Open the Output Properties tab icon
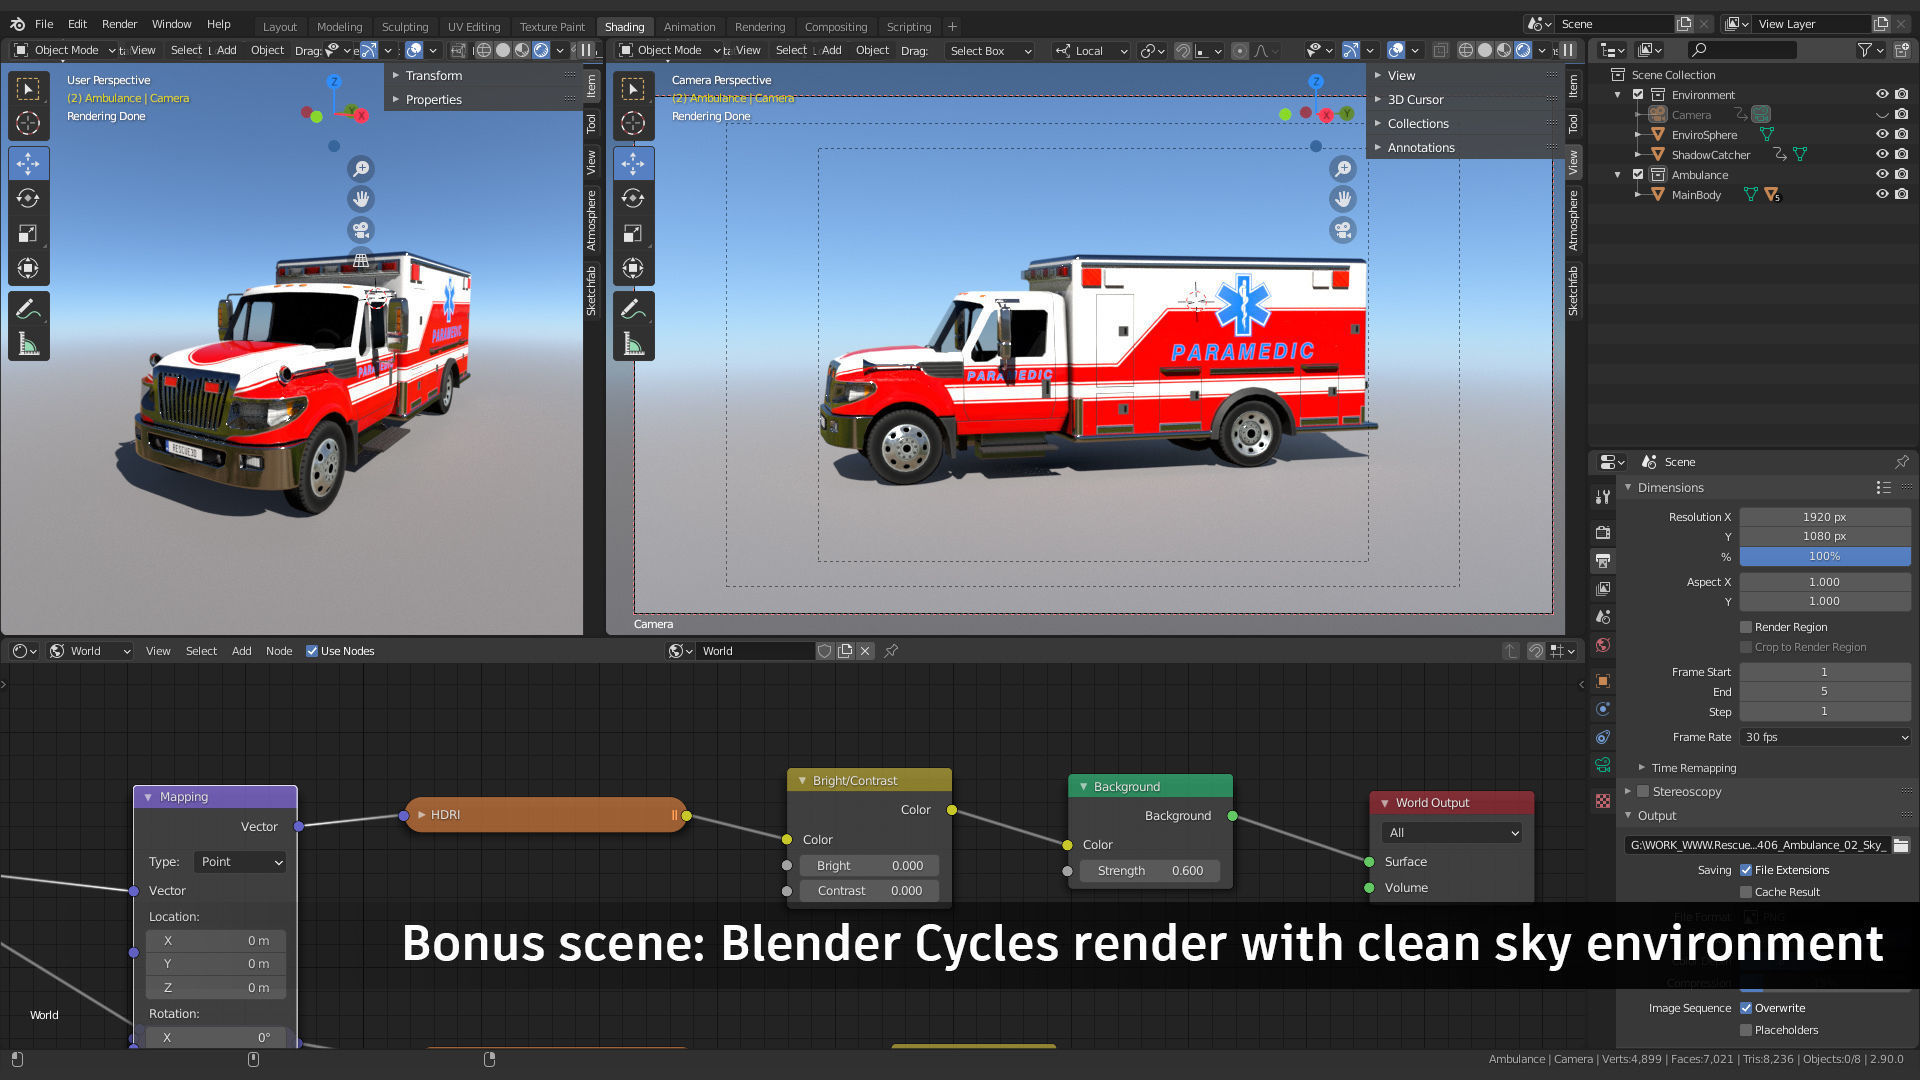This screenshot has width=1920, height=1080. [1603, 560]
